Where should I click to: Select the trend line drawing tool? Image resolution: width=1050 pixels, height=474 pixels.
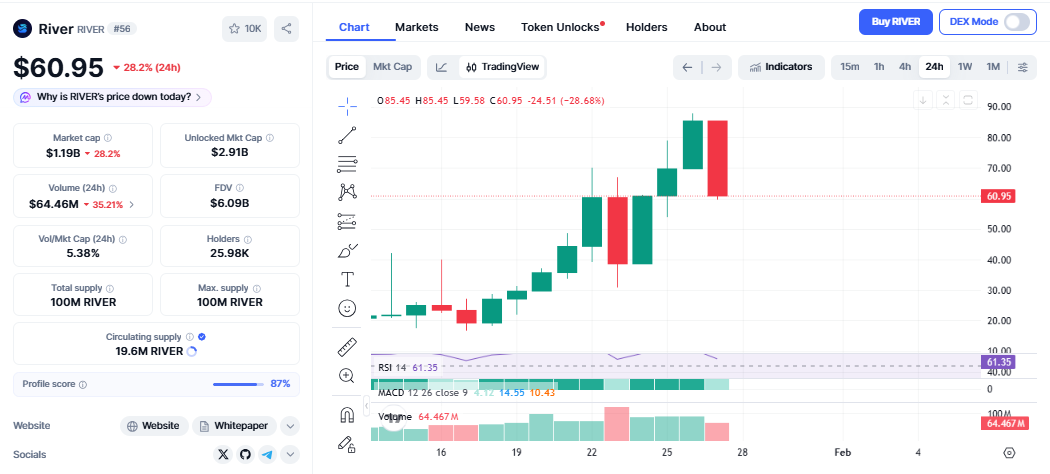click(347, 134)
